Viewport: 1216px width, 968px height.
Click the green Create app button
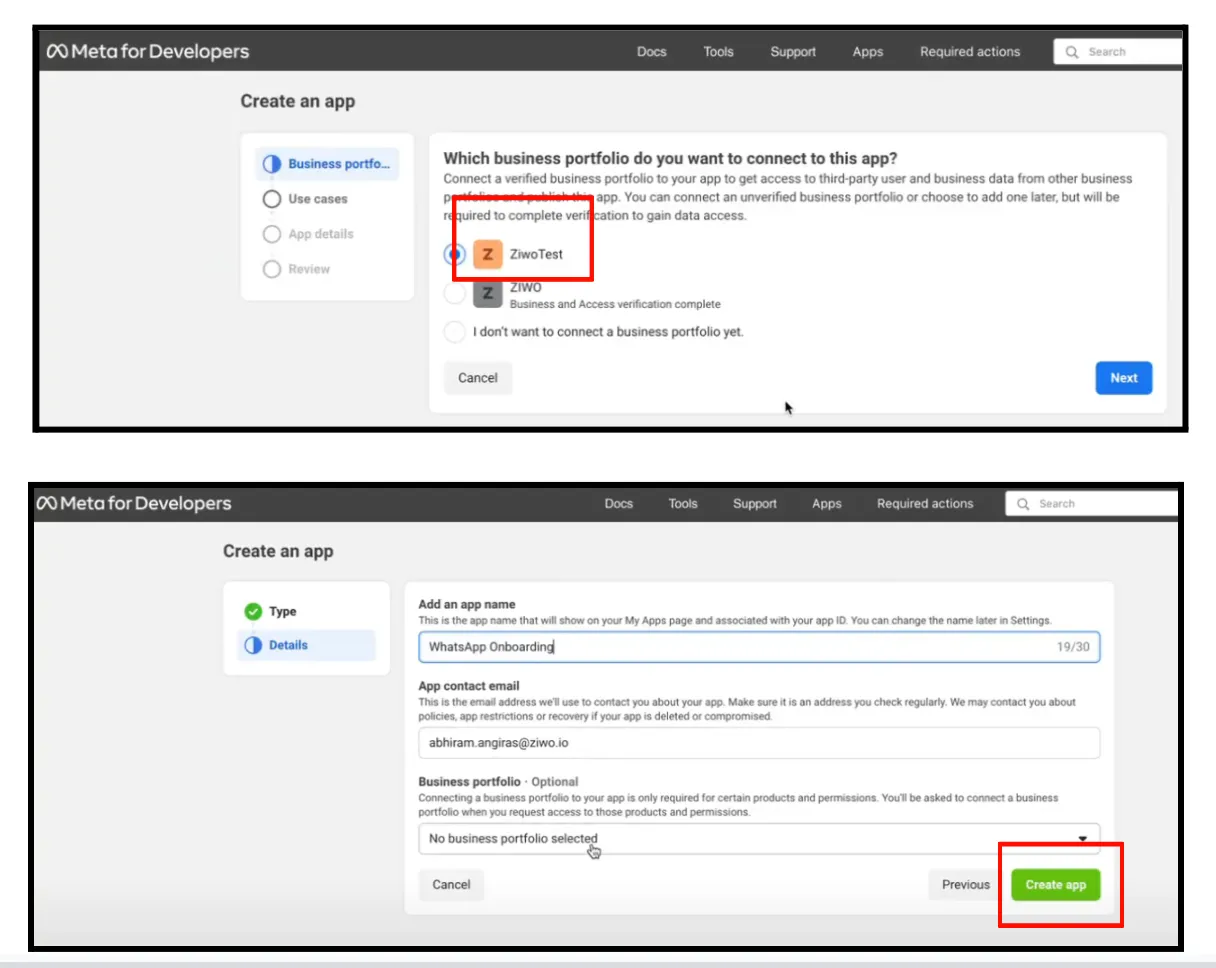[x=1056, y=885]
